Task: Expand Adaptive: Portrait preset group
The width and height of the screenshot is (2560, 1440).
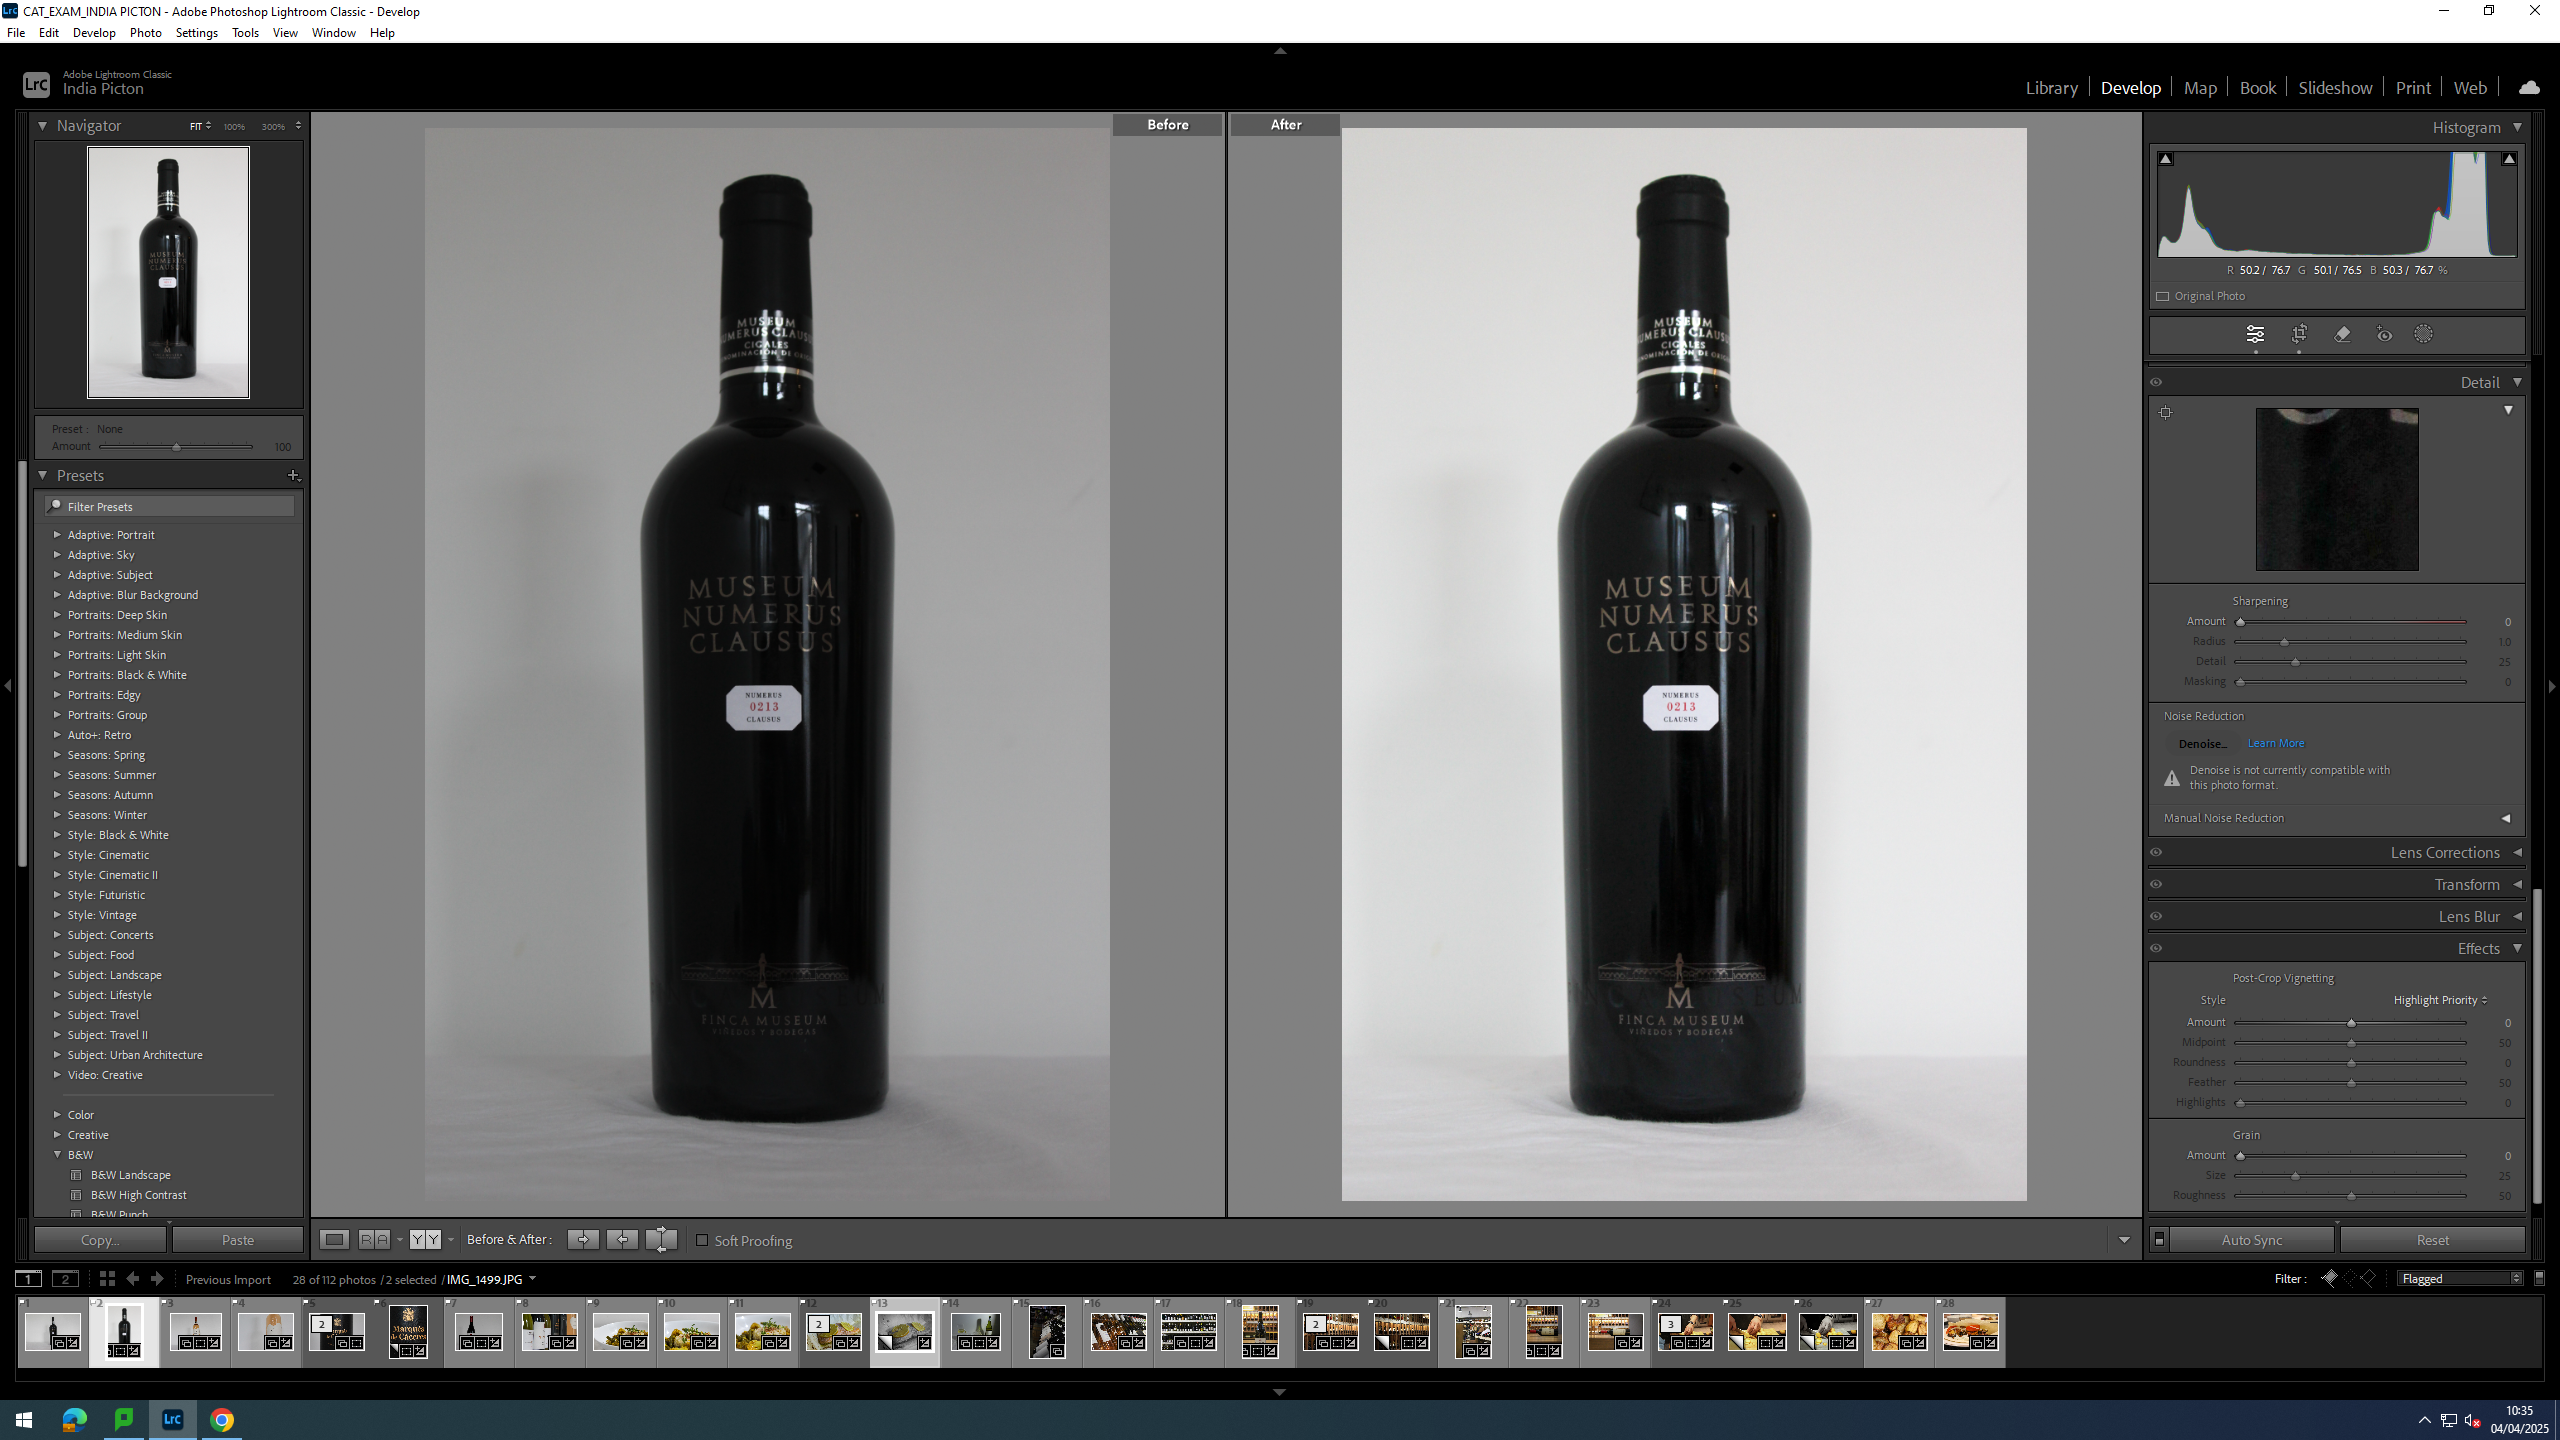Action: pos(57,535)
